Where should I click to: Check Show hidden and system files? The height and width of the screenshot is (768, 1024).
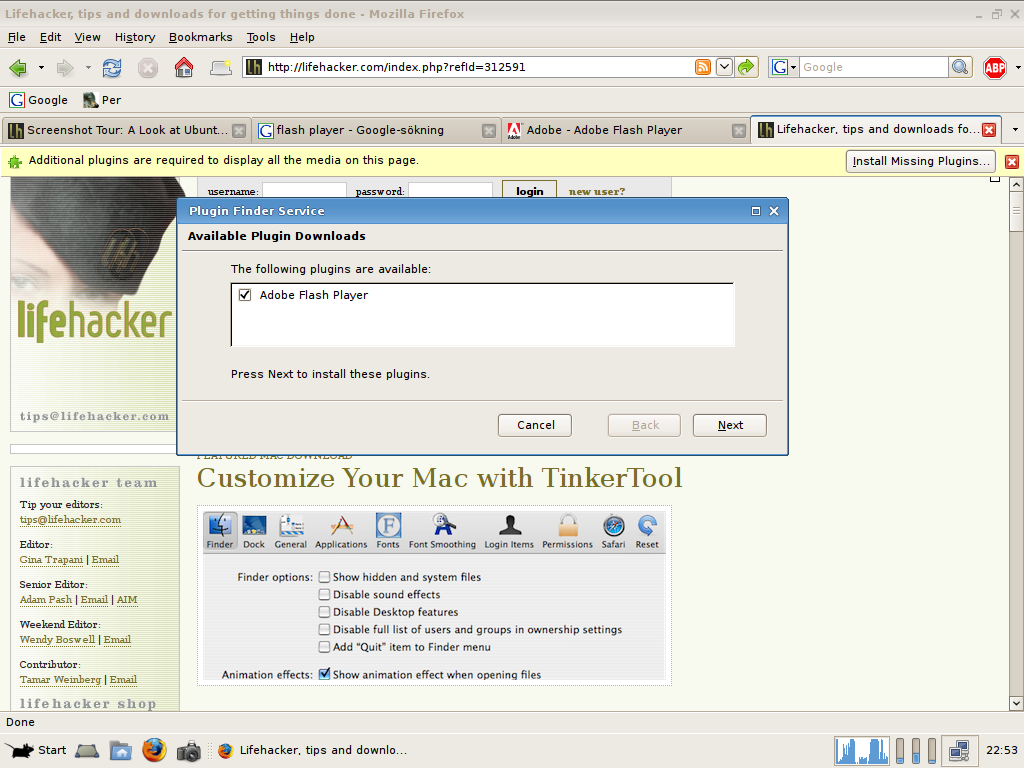[324, 577]
